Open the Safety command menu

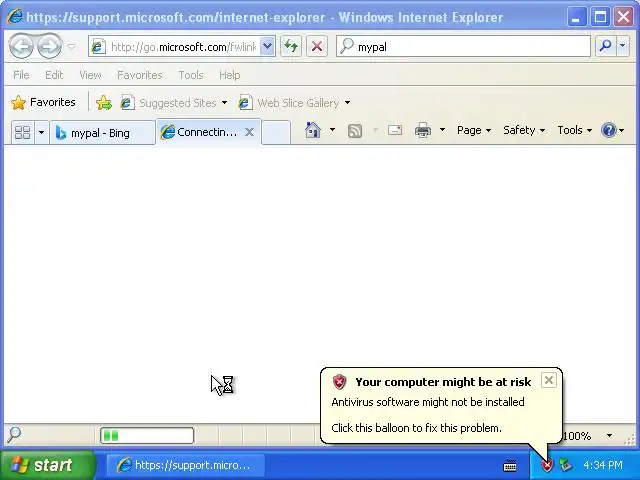pyautogui.click(x=524, y=130)
